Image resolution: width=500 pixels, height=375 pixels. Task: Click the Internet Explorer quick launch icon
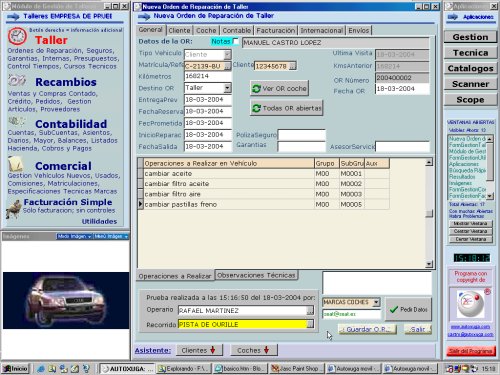41,369
